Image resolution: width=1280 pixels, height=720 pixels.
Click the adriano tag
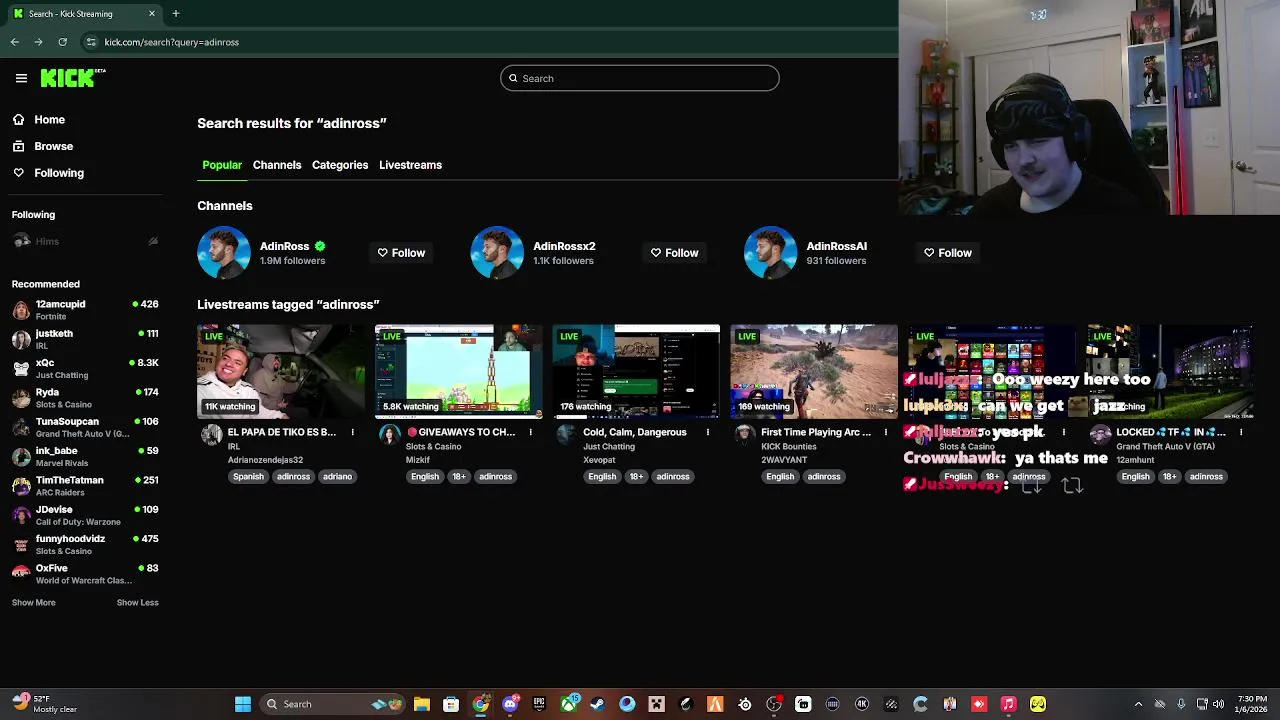337,477
